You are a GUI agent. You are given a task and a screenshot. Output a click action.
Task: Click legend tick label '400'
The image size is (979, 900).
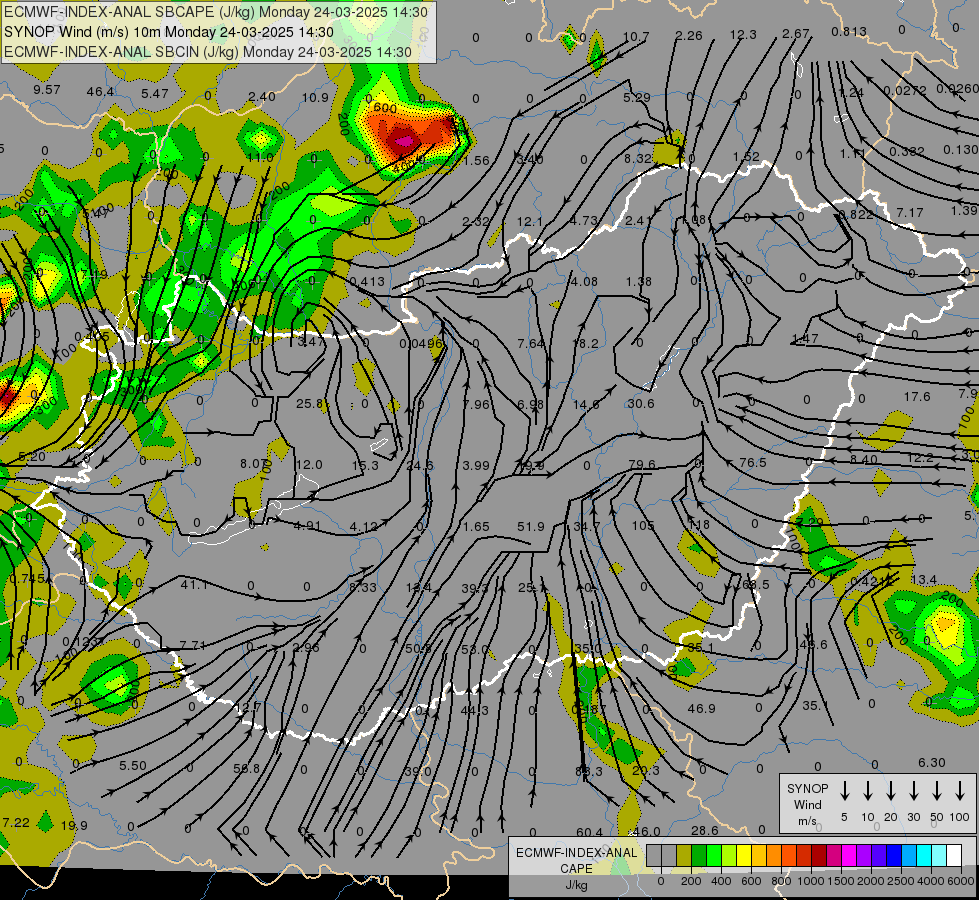721,881
